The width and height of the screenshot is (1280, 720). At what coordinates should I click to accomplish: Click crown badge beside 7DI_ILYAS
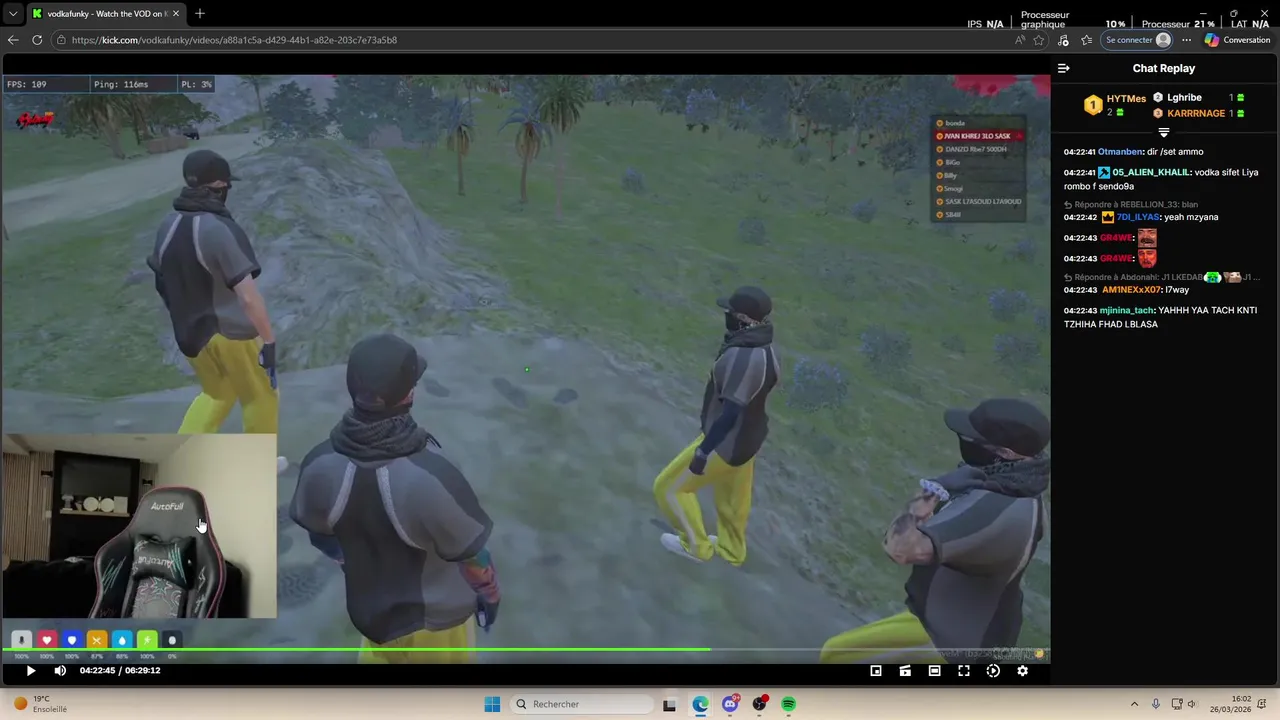[x=1108, y=217]
